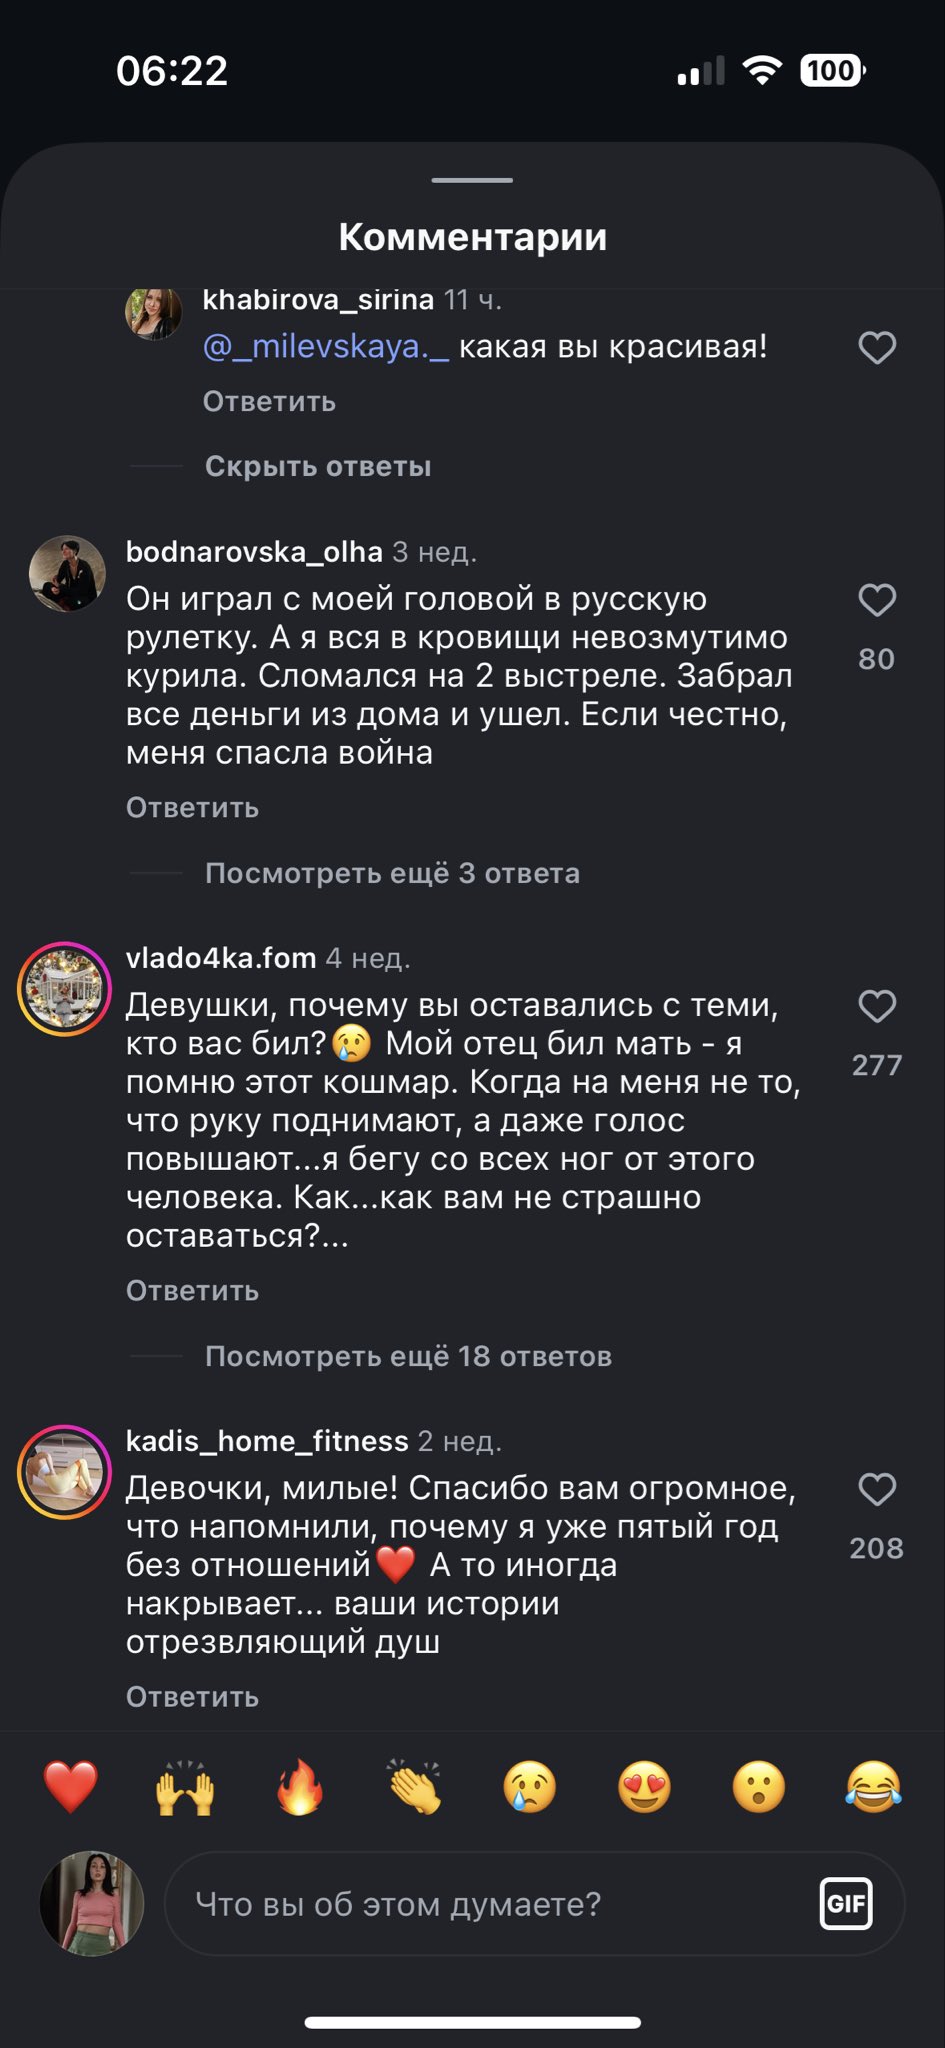Image resolution: width=945 pixels, height=2048 pixels.
Task: Pick the raised hands emoji
Action: click(185, 1787)
